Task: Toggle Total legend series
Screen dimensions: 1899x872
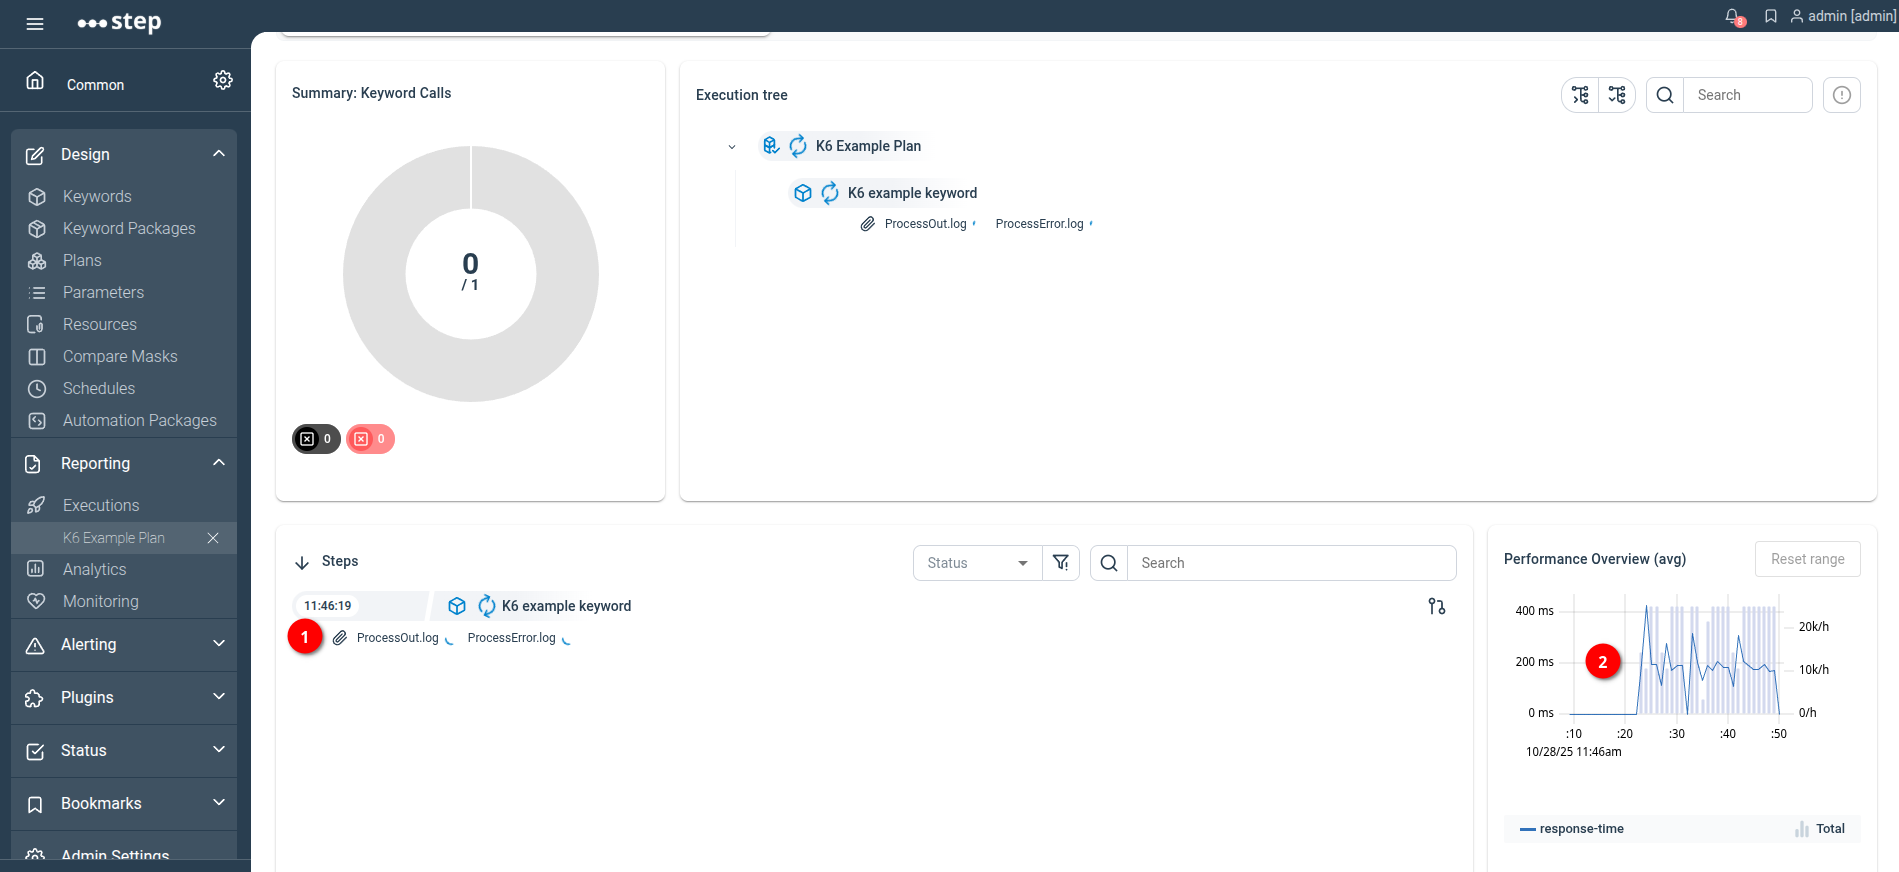Action: [1820, 829]
